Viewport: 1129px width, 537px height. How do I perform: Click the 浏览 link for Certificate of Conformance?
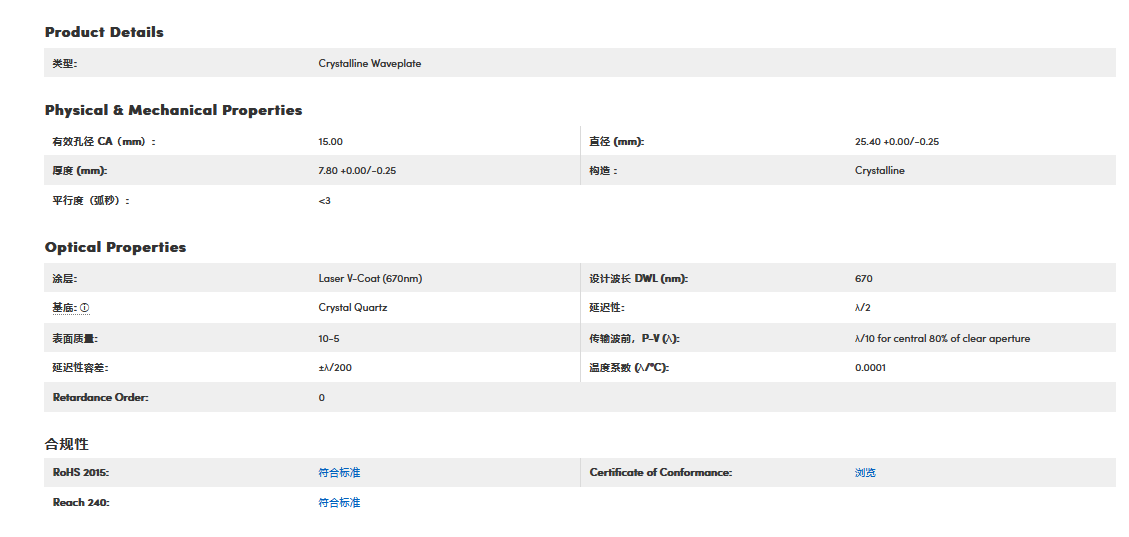[865, 472]
